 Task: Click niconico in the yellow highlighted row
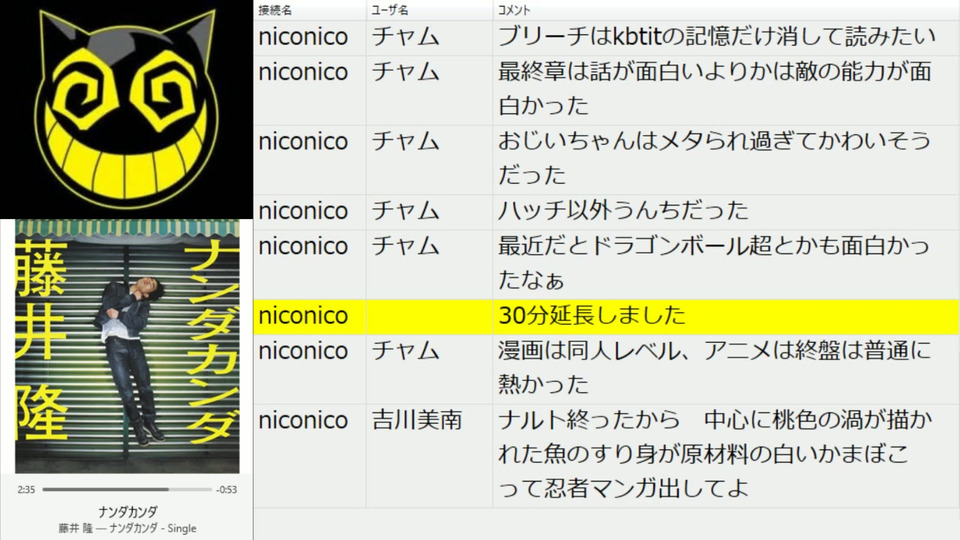[303, 317]
